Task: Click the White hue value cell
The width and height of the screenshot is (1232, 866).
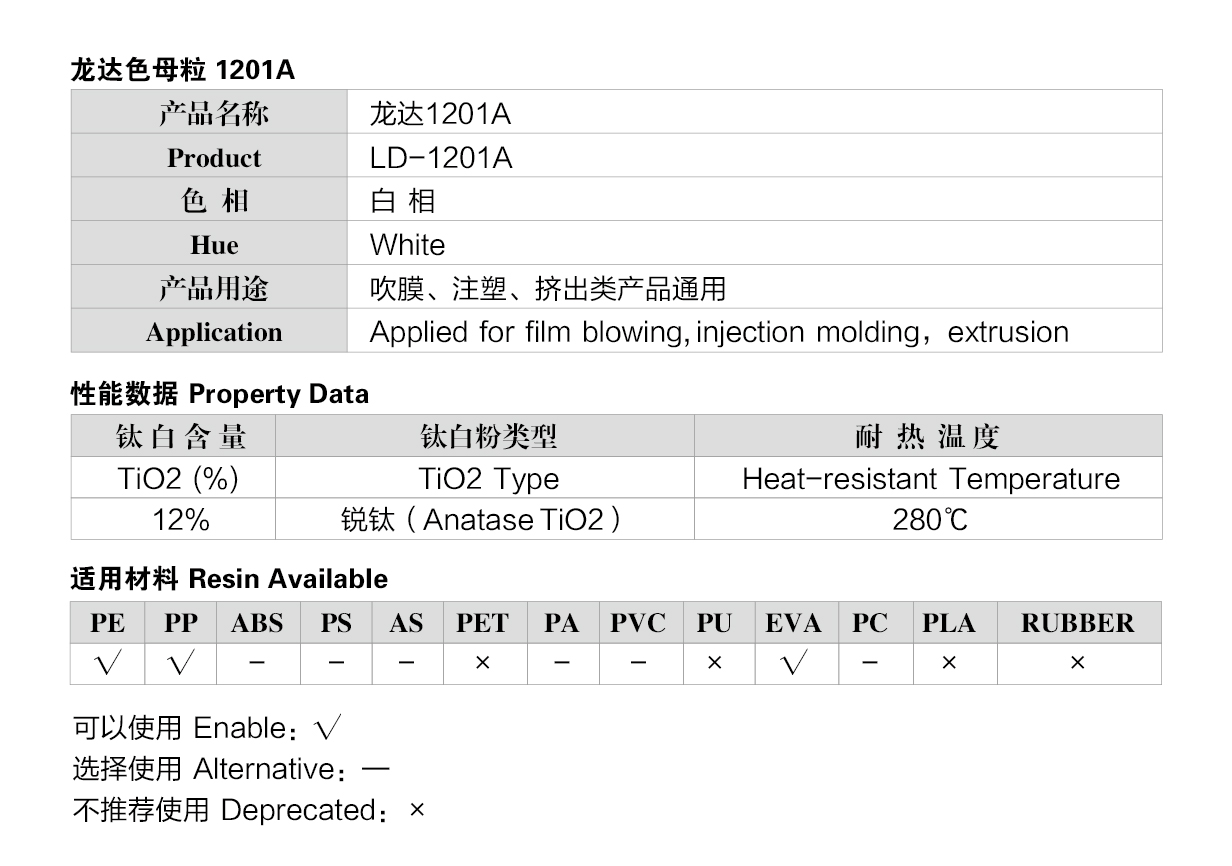Action: tap(755, 243)
